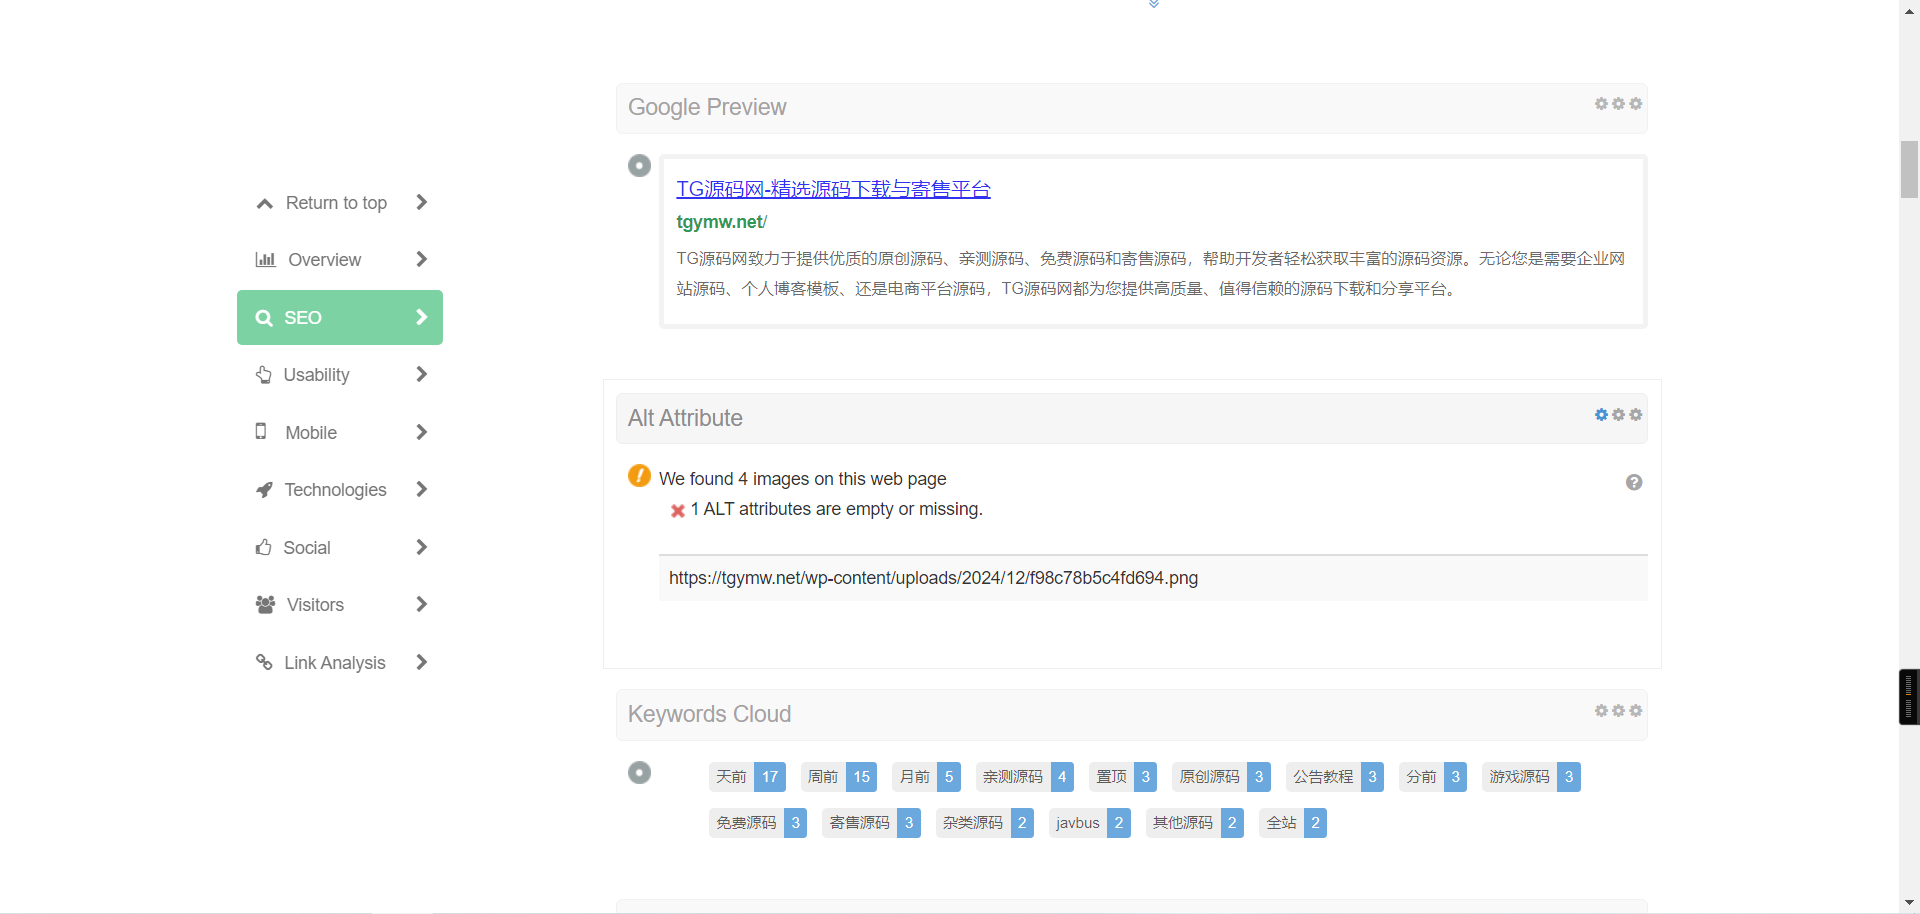Click the Link Analysis chain icon
This screenshot has width=1920, height=914.
(264, 662)
